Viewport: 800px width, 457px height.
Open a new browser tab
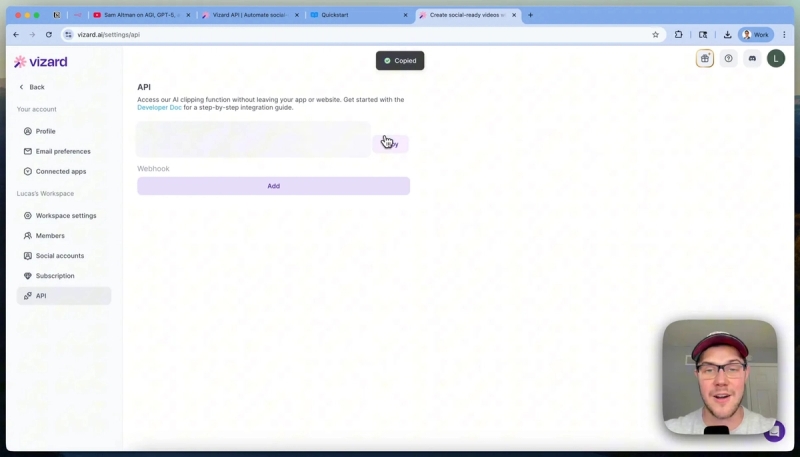(x=530, y=15)
